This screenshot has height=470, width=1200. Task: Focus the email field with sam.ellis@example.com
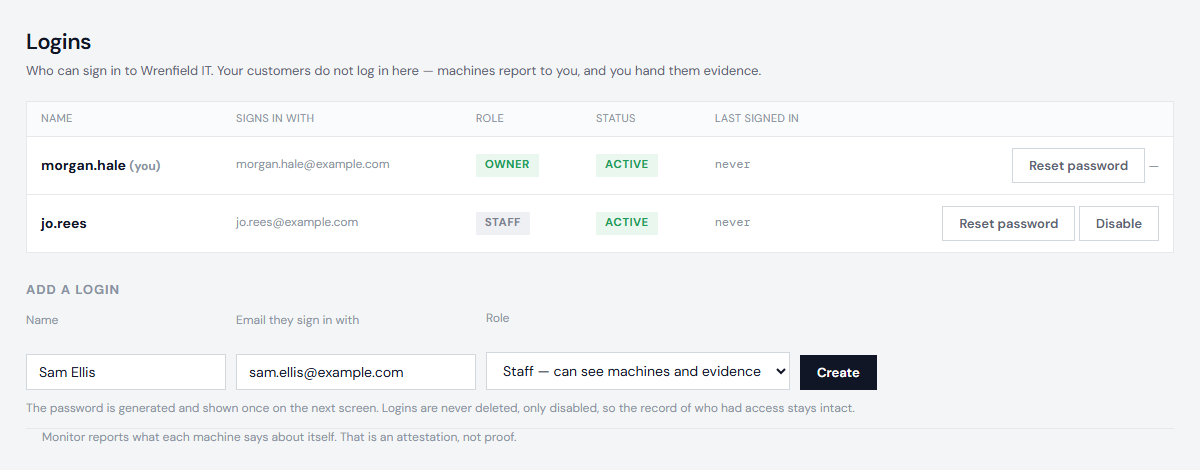click(x=356, y=372)
